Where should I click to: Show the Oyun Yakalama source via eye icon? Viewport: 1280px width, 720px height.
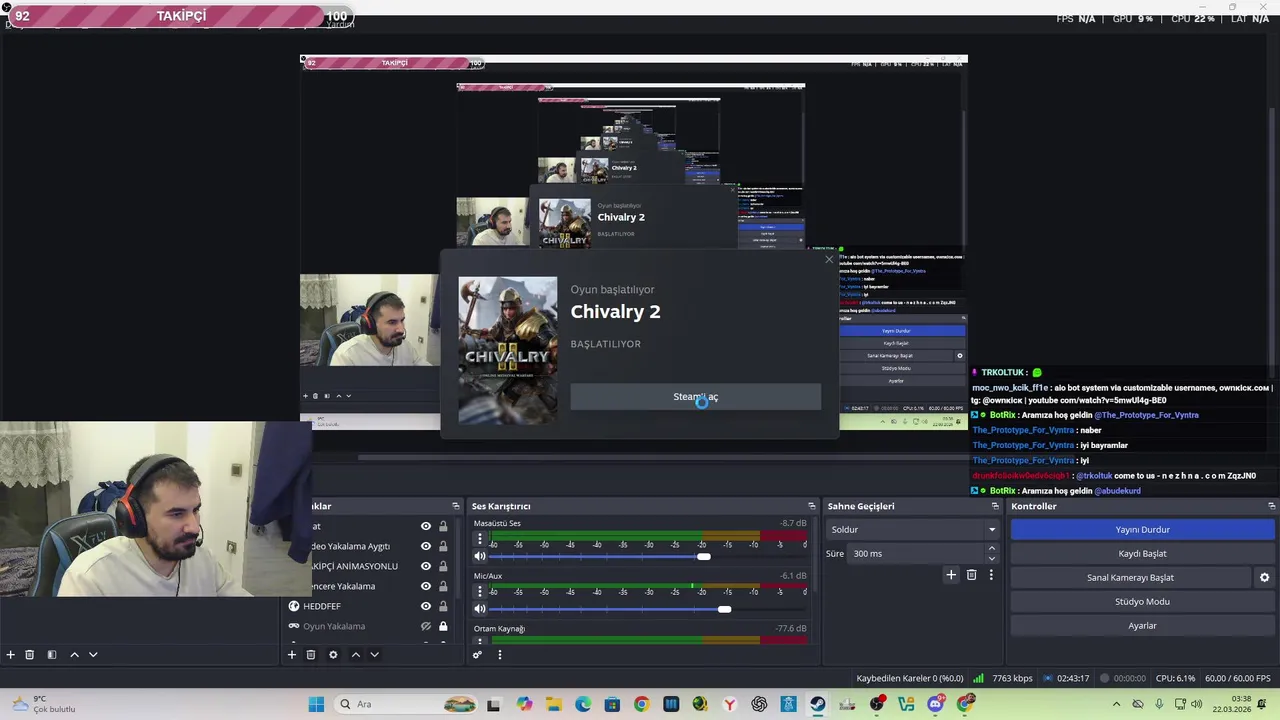426,626
